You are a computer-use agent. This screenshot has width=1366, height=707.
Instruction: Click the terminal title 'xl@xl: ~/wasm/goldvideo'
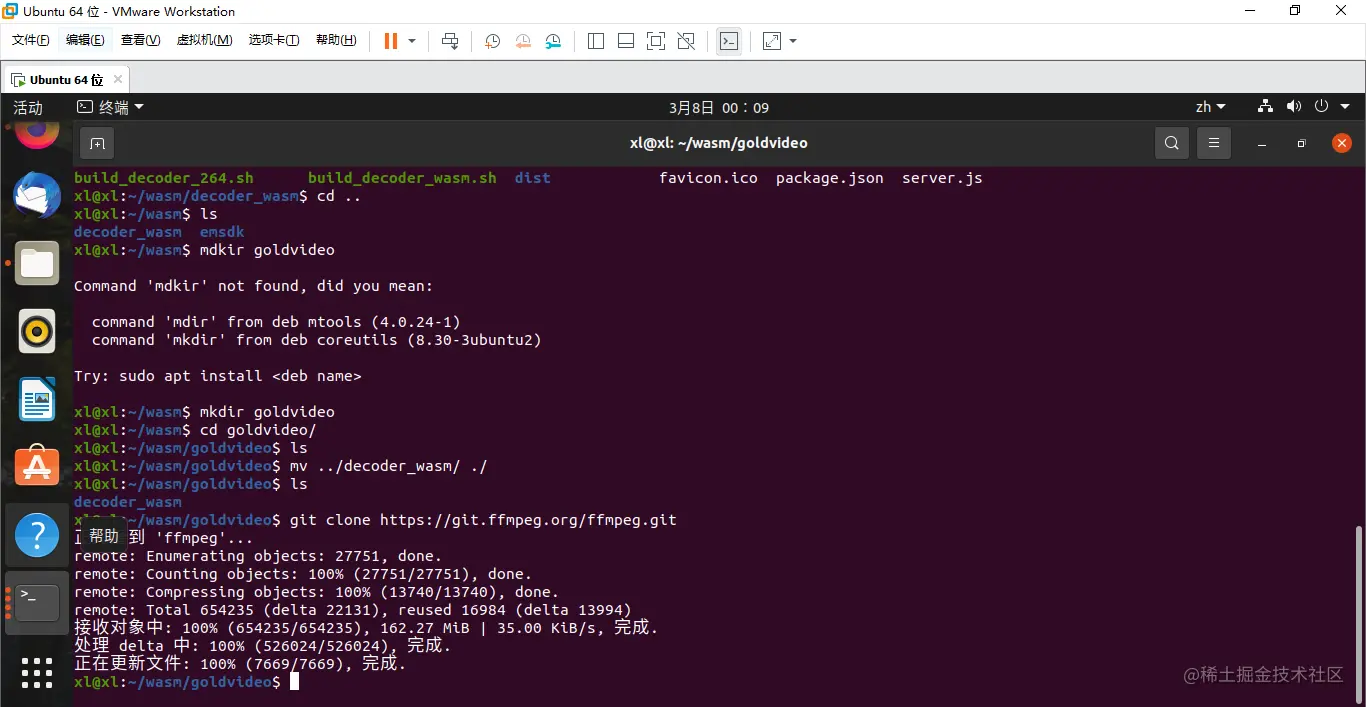click(x=718, y=143)
